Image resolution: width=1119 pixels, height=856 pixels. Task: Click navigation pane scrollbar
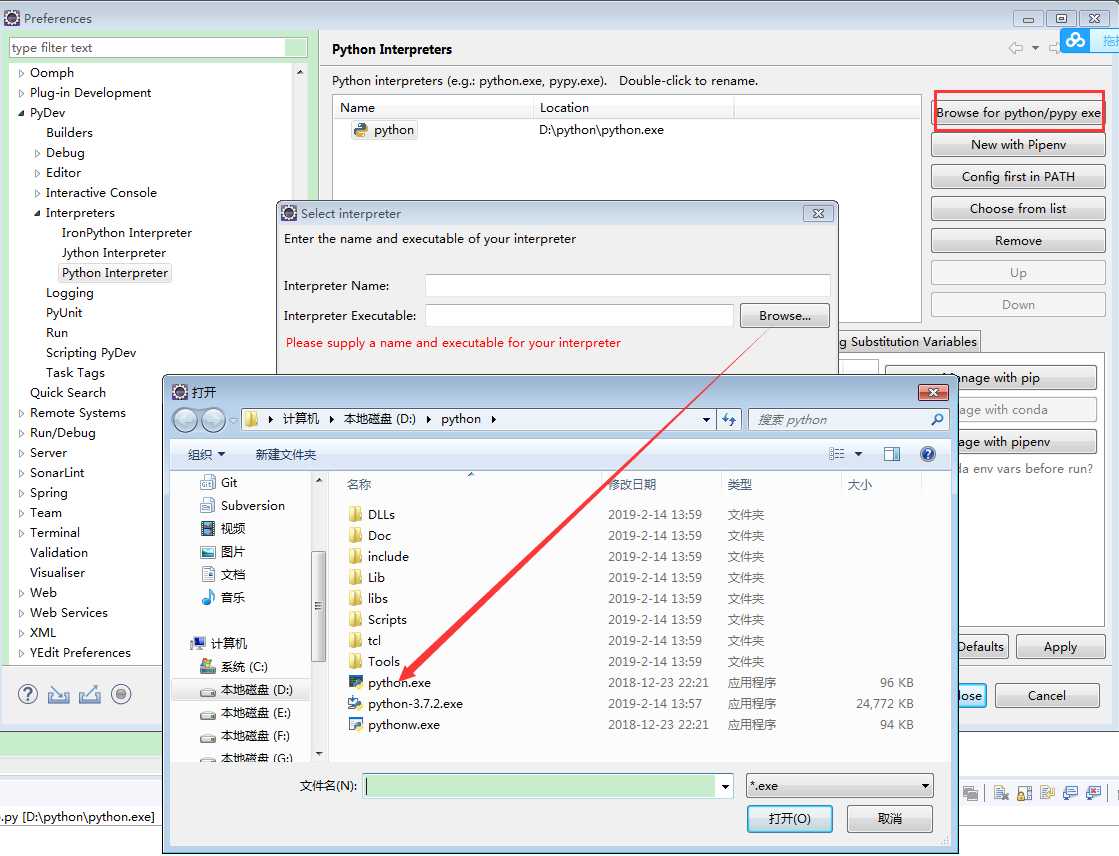[318, 605]
